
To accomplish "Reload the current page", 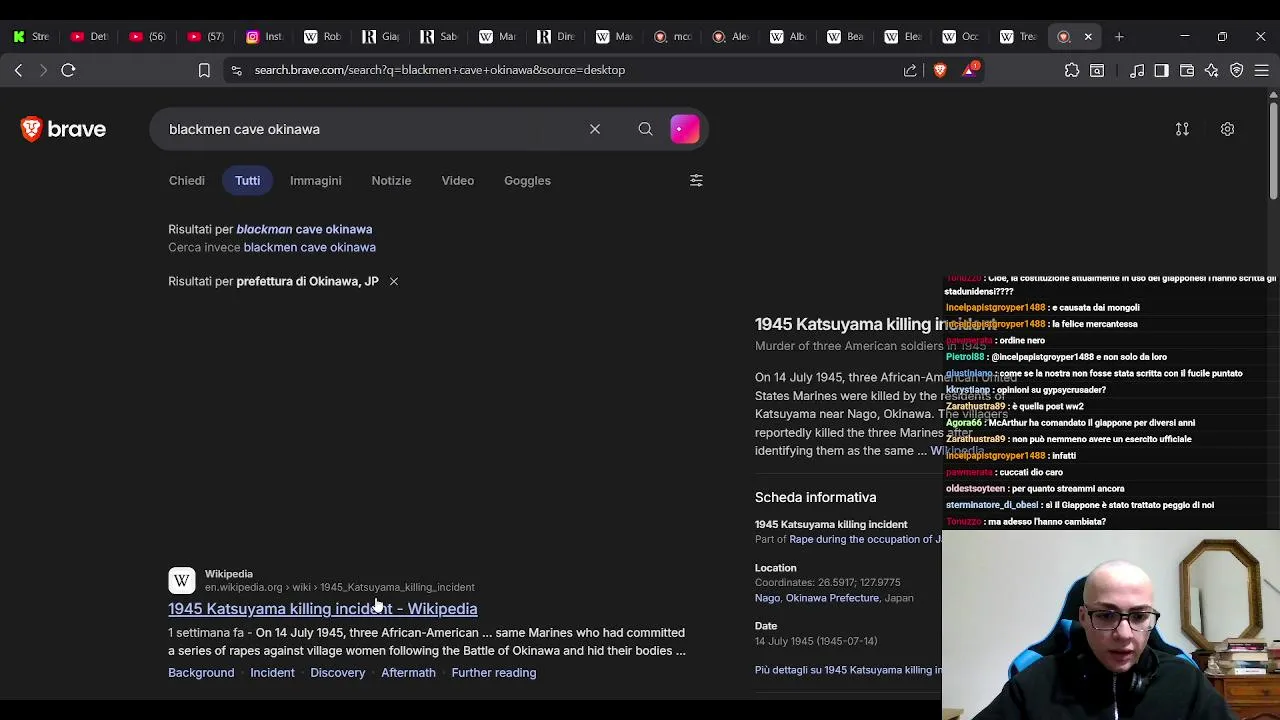I will [x=68, y=70].
